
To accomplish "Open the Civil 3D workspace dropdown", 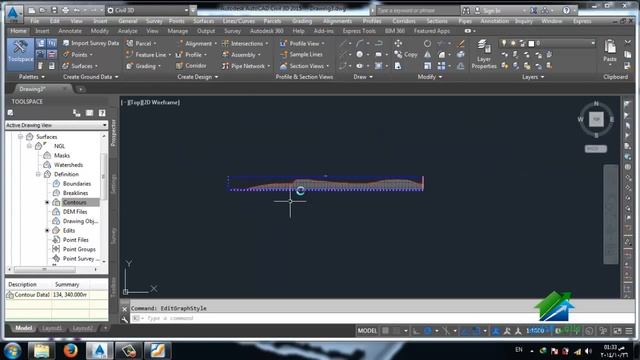I will coord(148,10).
